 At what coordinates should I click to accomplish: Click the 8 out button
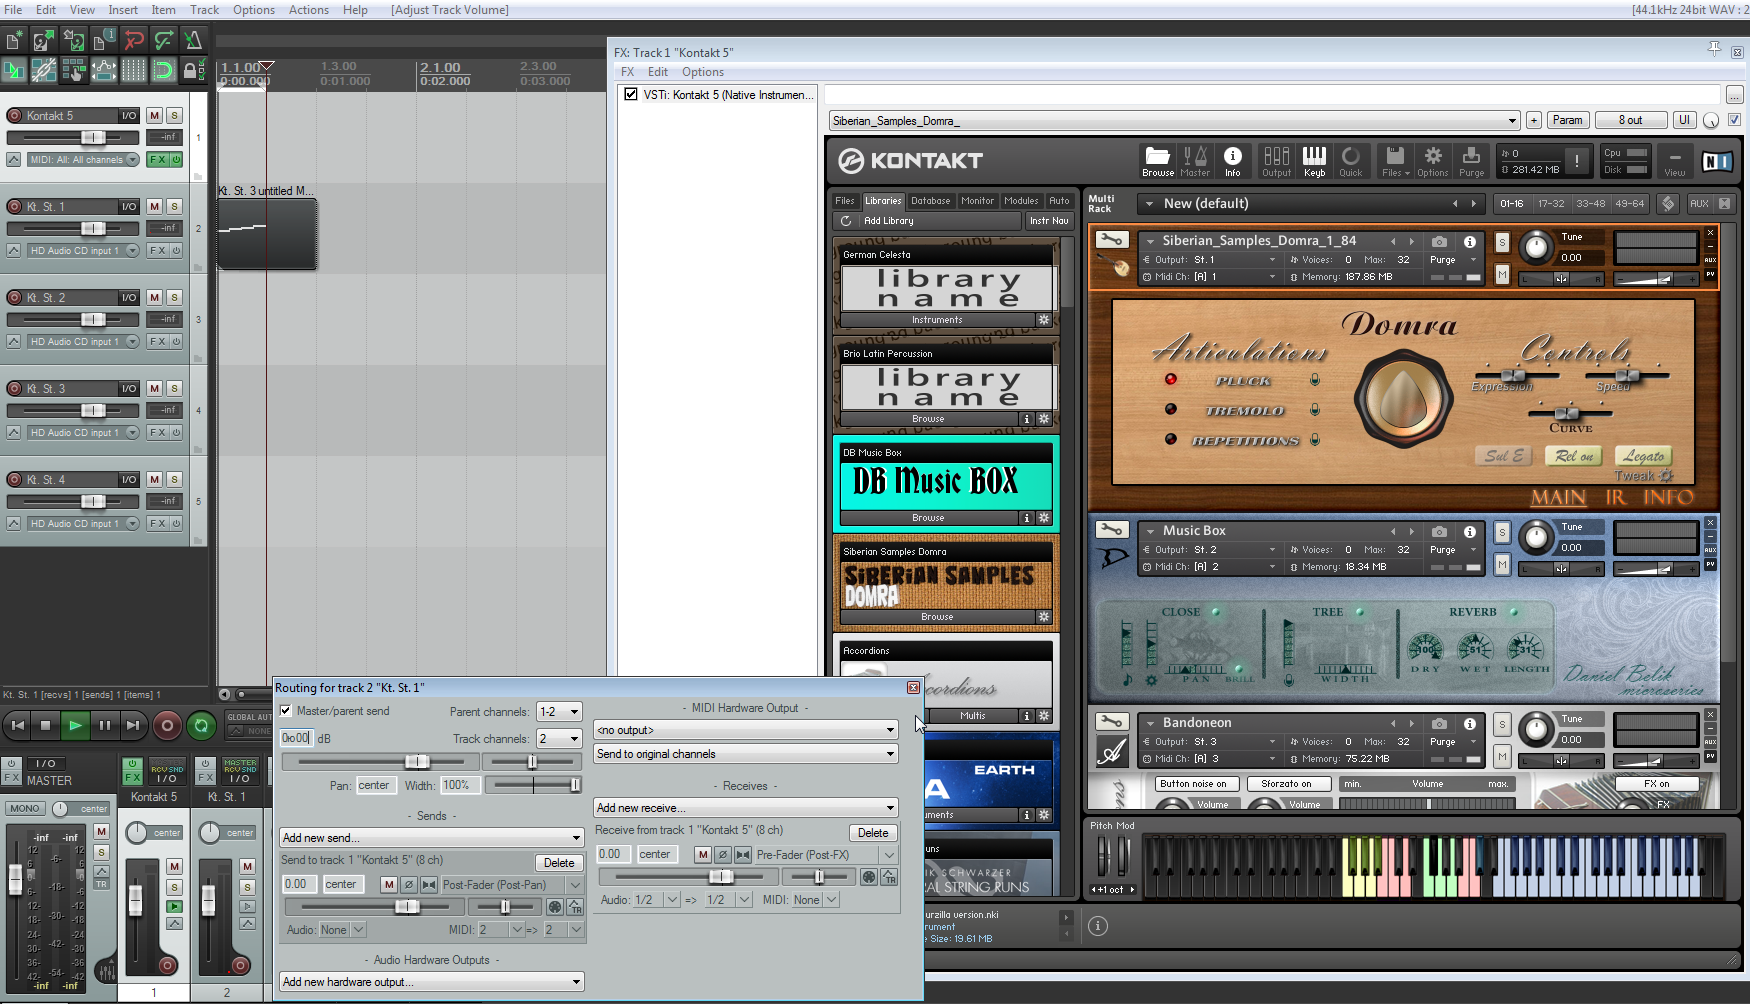tap(1630, 120)
